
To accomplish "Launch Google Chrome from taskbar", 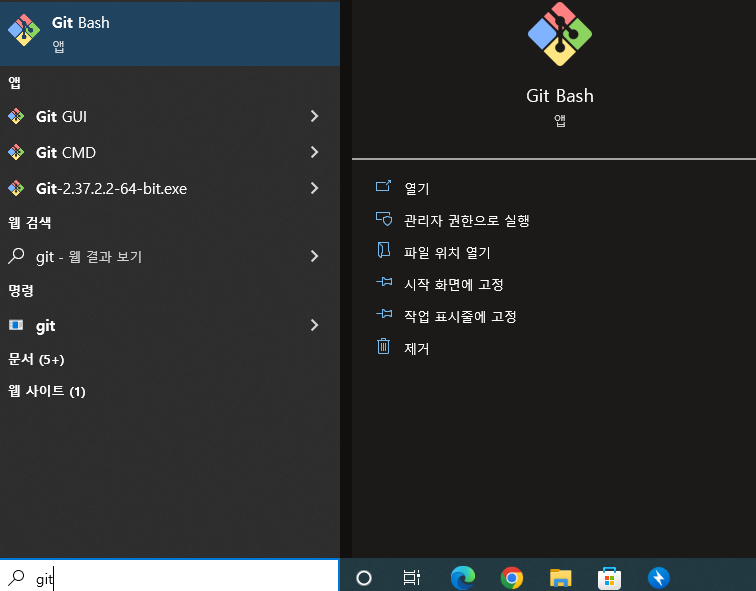I will coord(512,578).
